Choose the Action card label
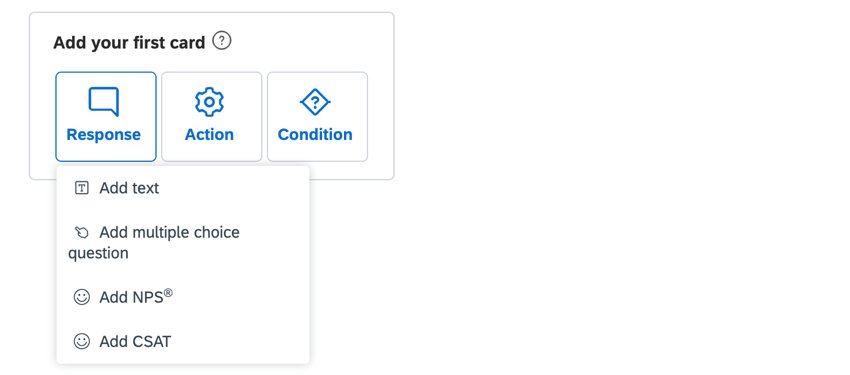This screenshot has height=375, width=850. pos(209,134)
